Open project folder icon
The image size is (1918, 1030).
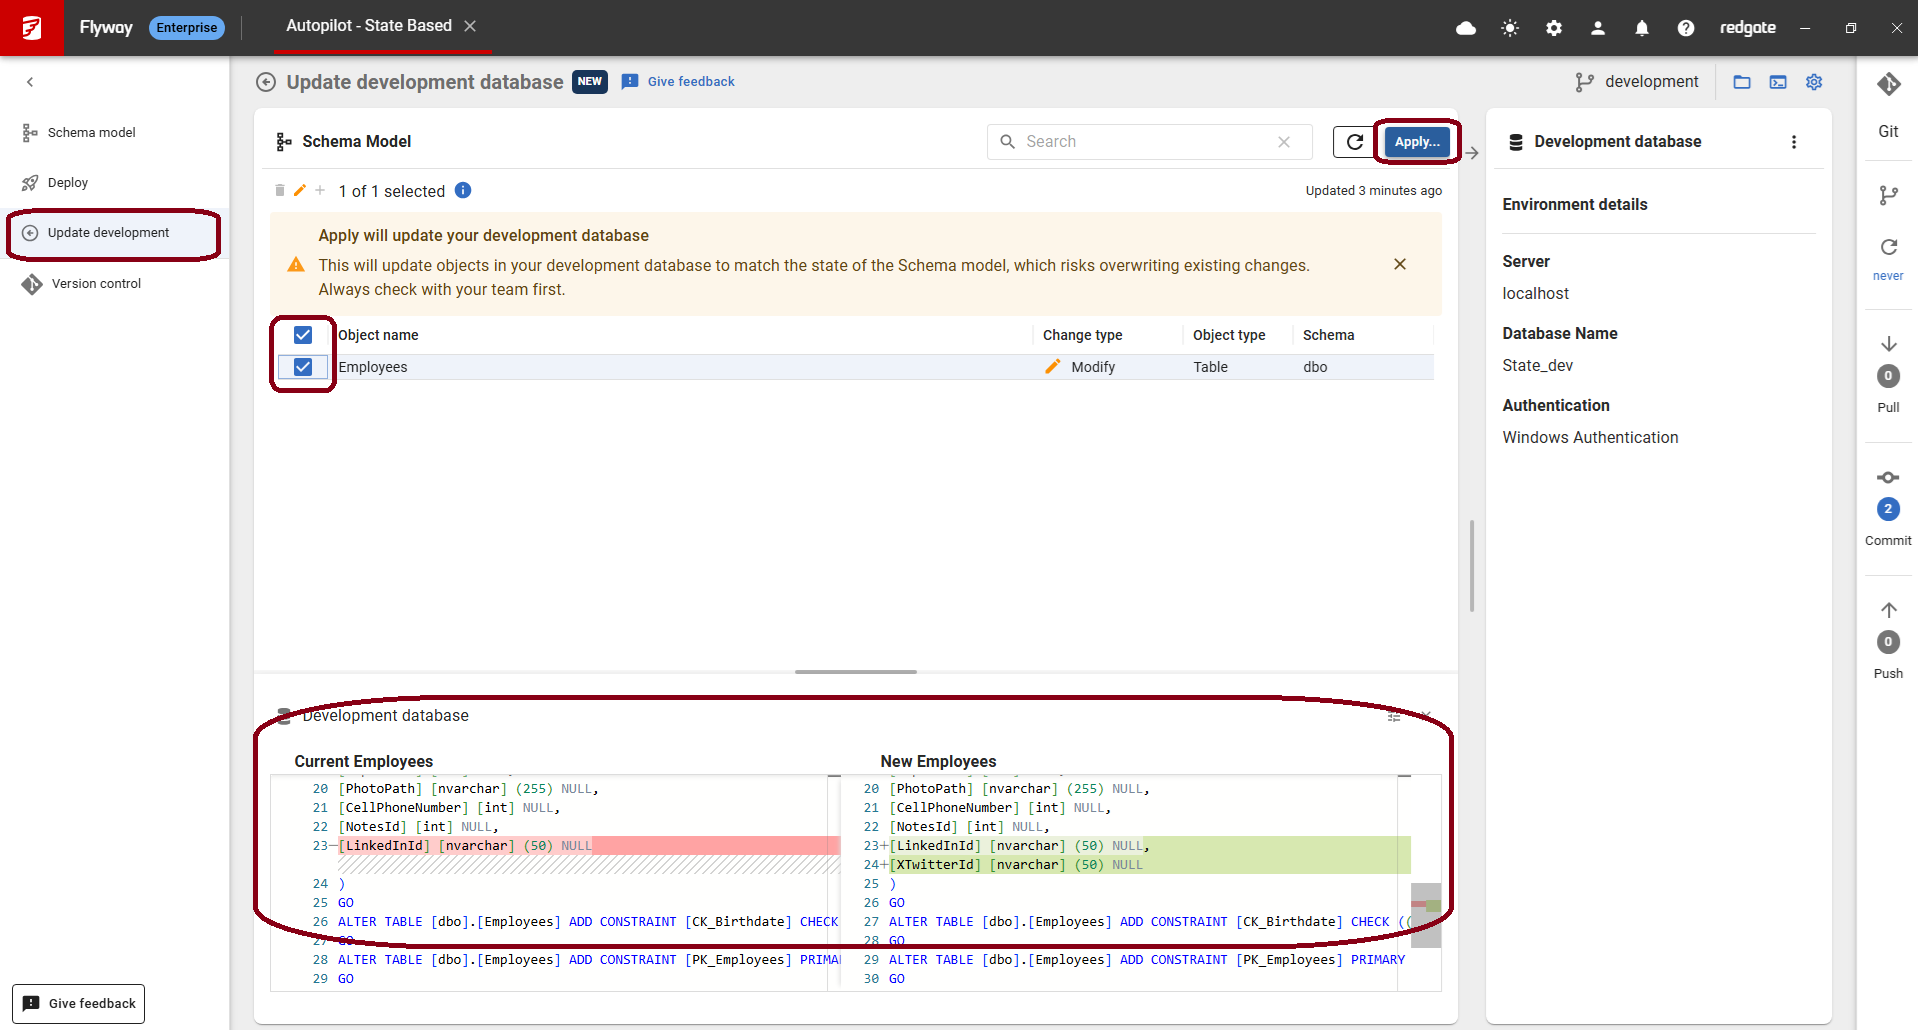click(x=1742, y=82)
